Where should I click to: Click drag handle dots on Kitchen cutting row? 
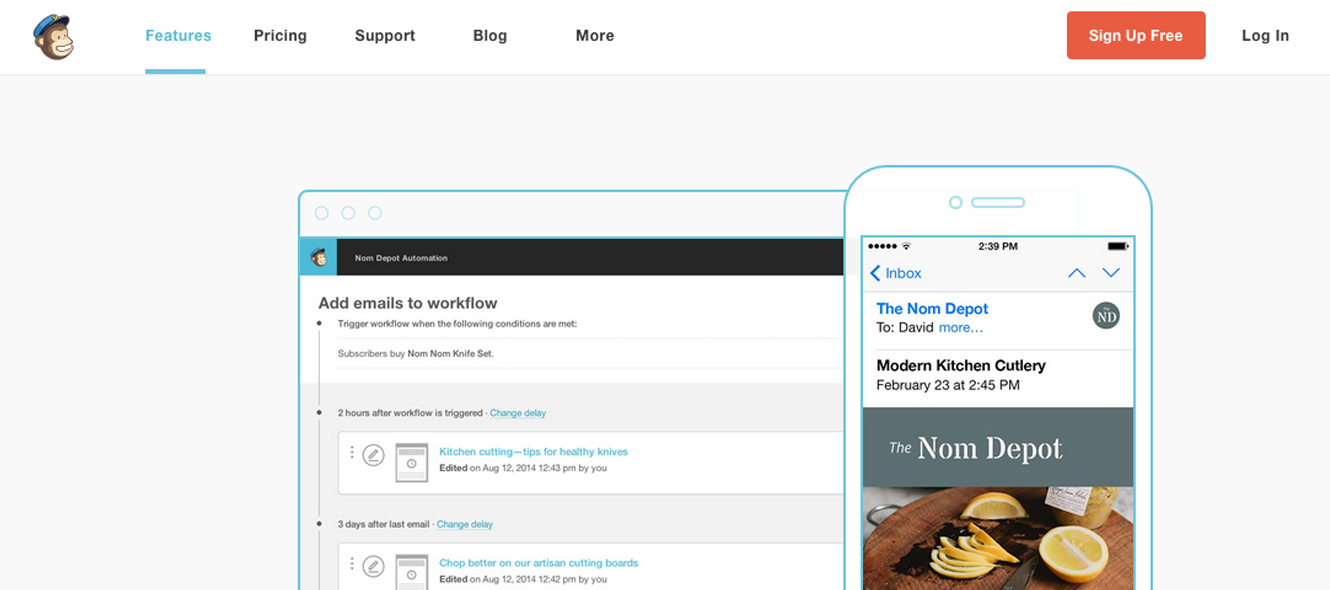click(x=352, y=453)
